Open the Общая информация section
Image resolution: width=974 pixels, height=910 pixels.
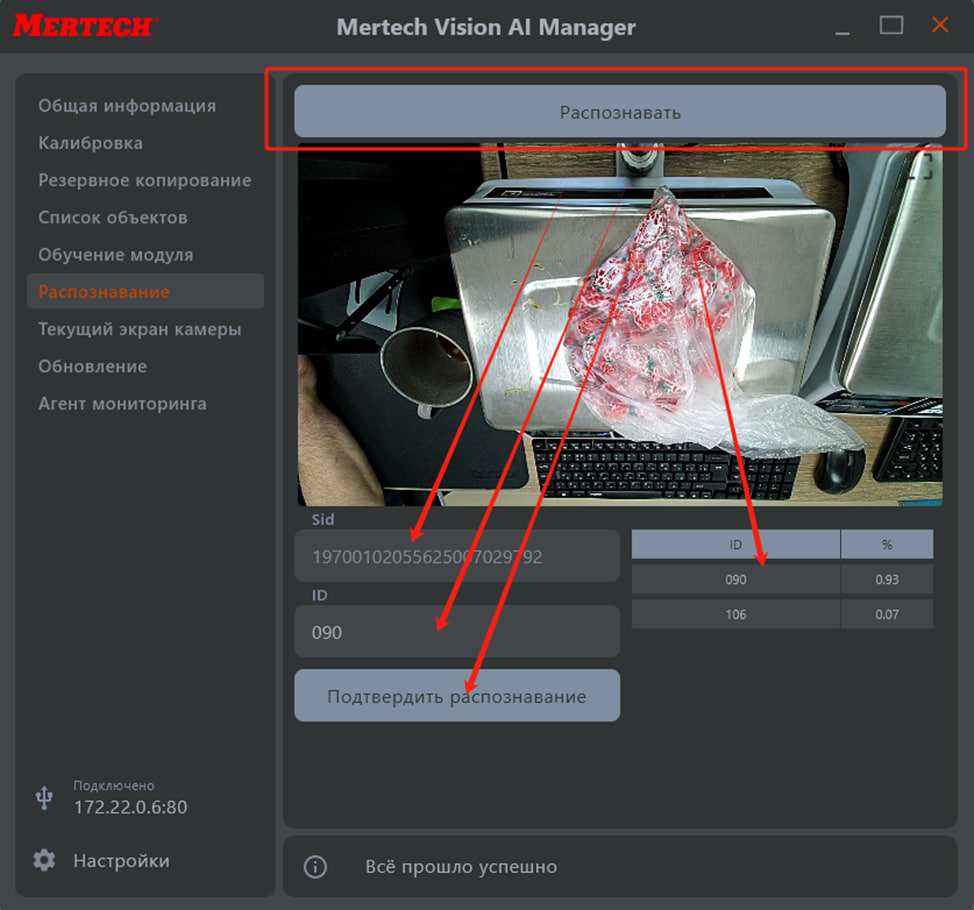pos(127,106)
